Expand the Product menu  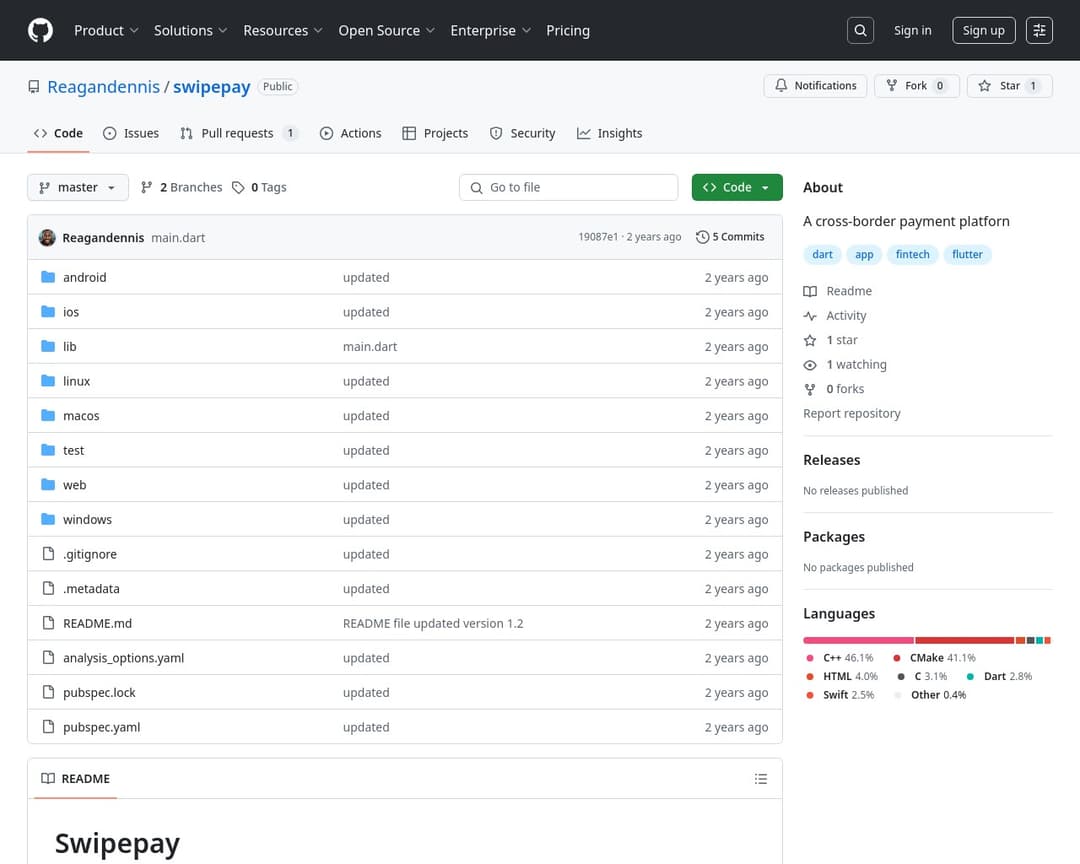(x=106, y=30)
